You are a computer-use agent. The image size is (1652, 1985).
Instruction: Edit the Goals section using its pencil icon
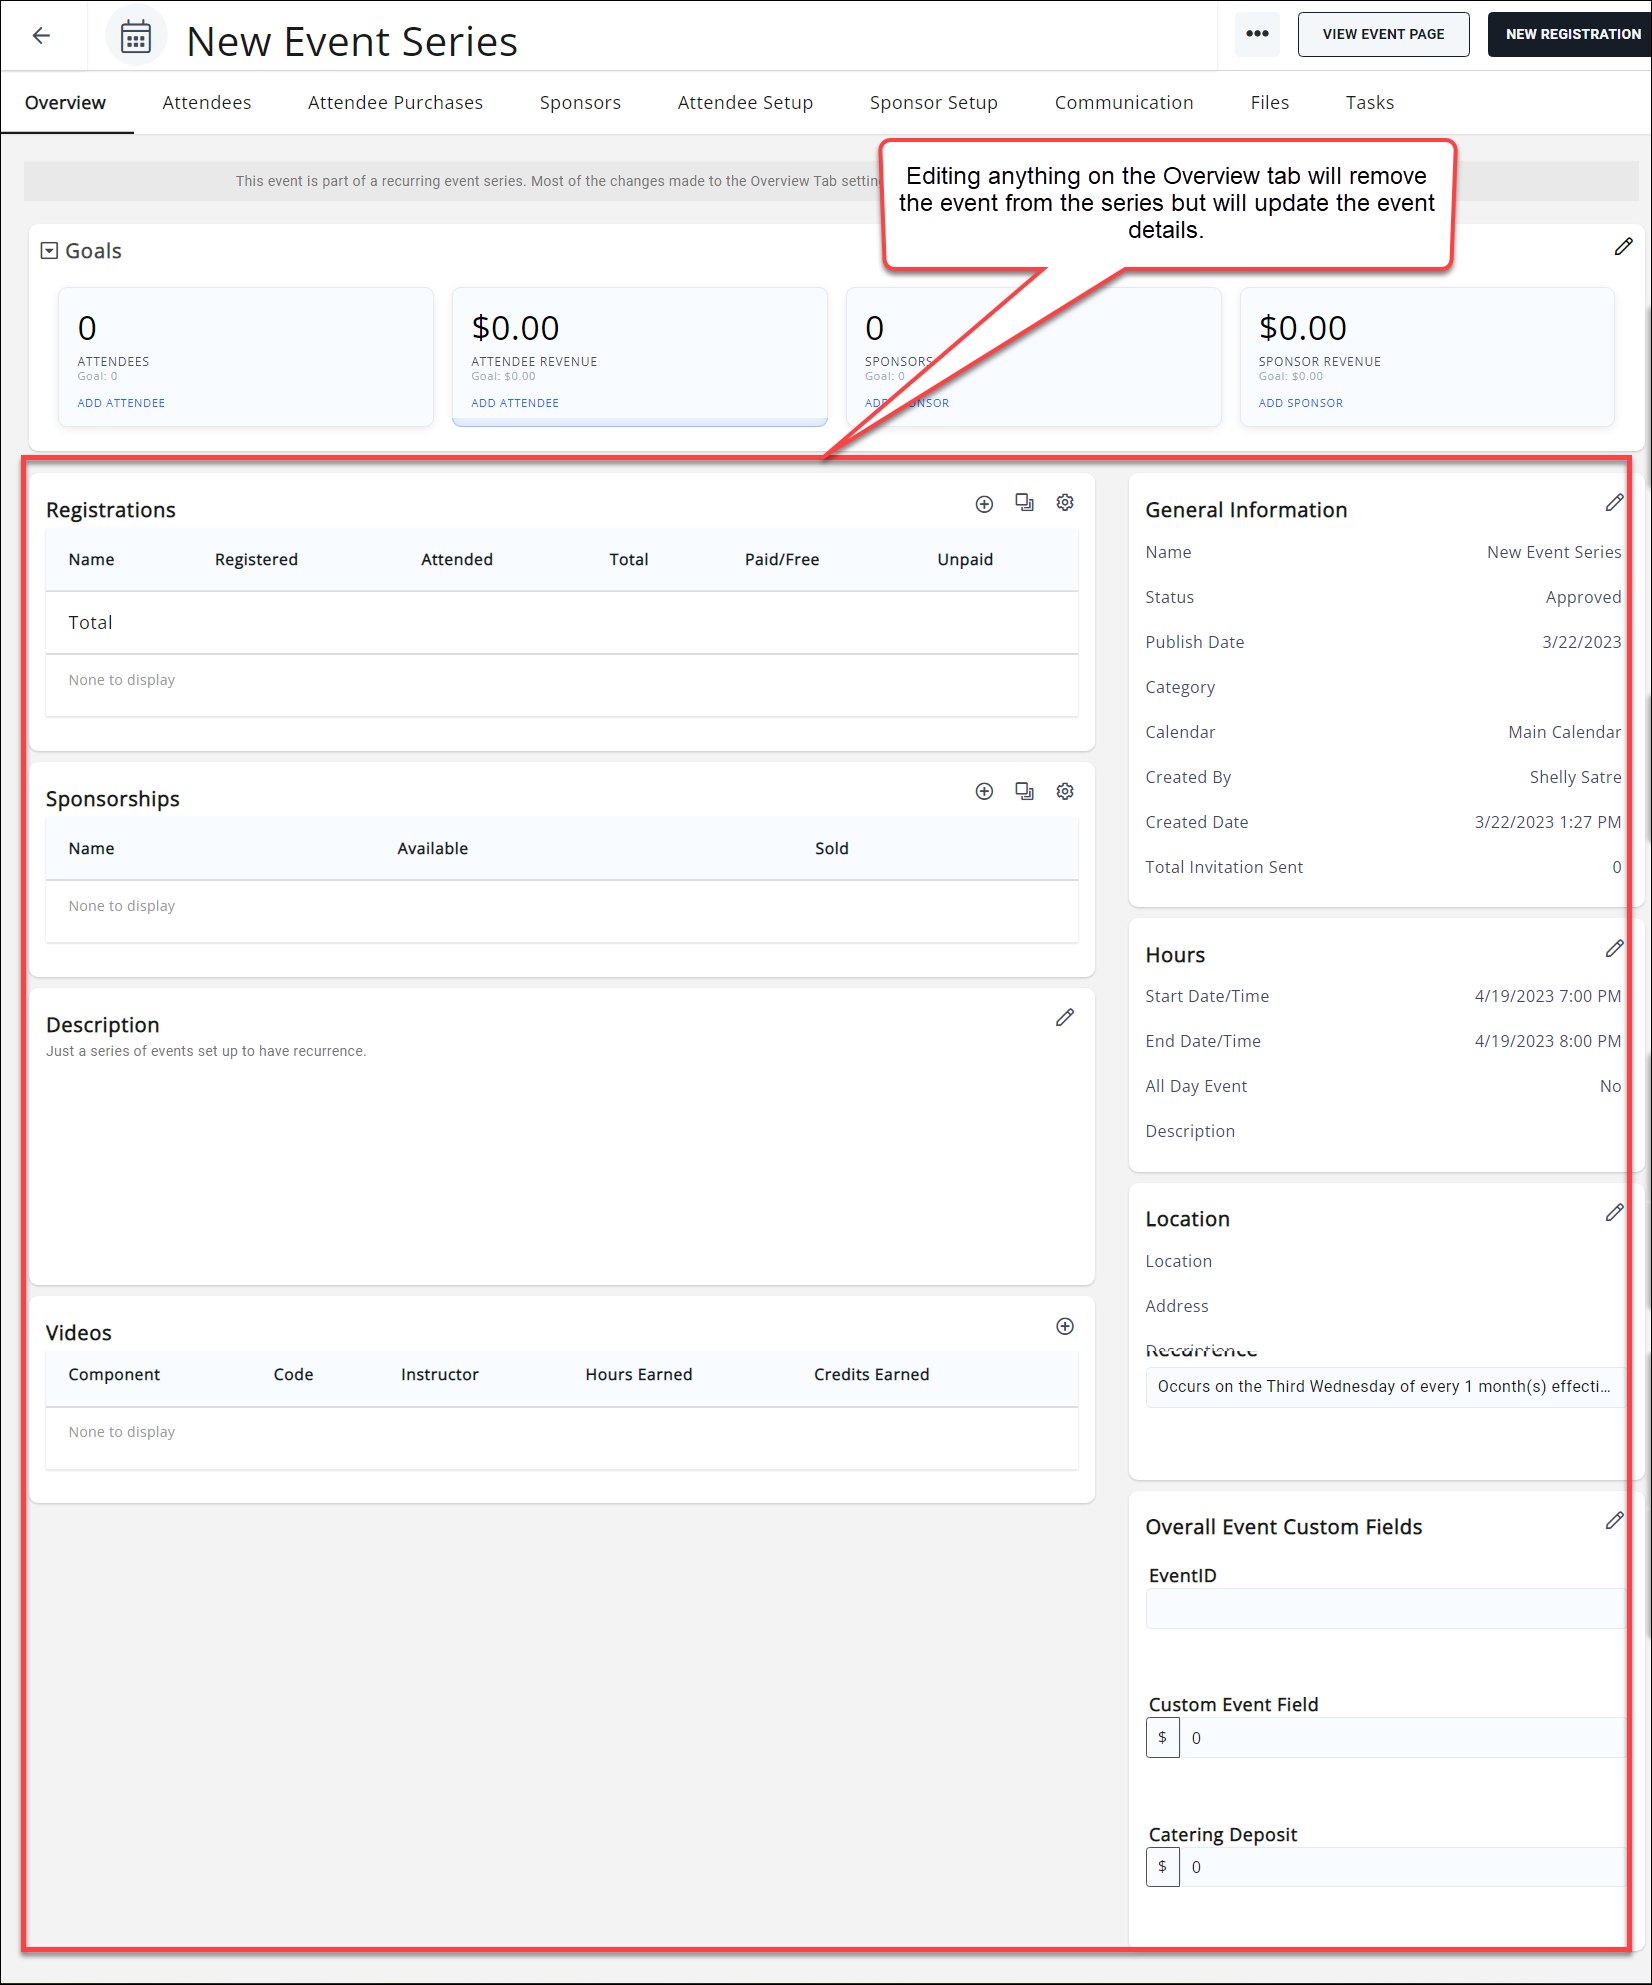point(1623,246)
